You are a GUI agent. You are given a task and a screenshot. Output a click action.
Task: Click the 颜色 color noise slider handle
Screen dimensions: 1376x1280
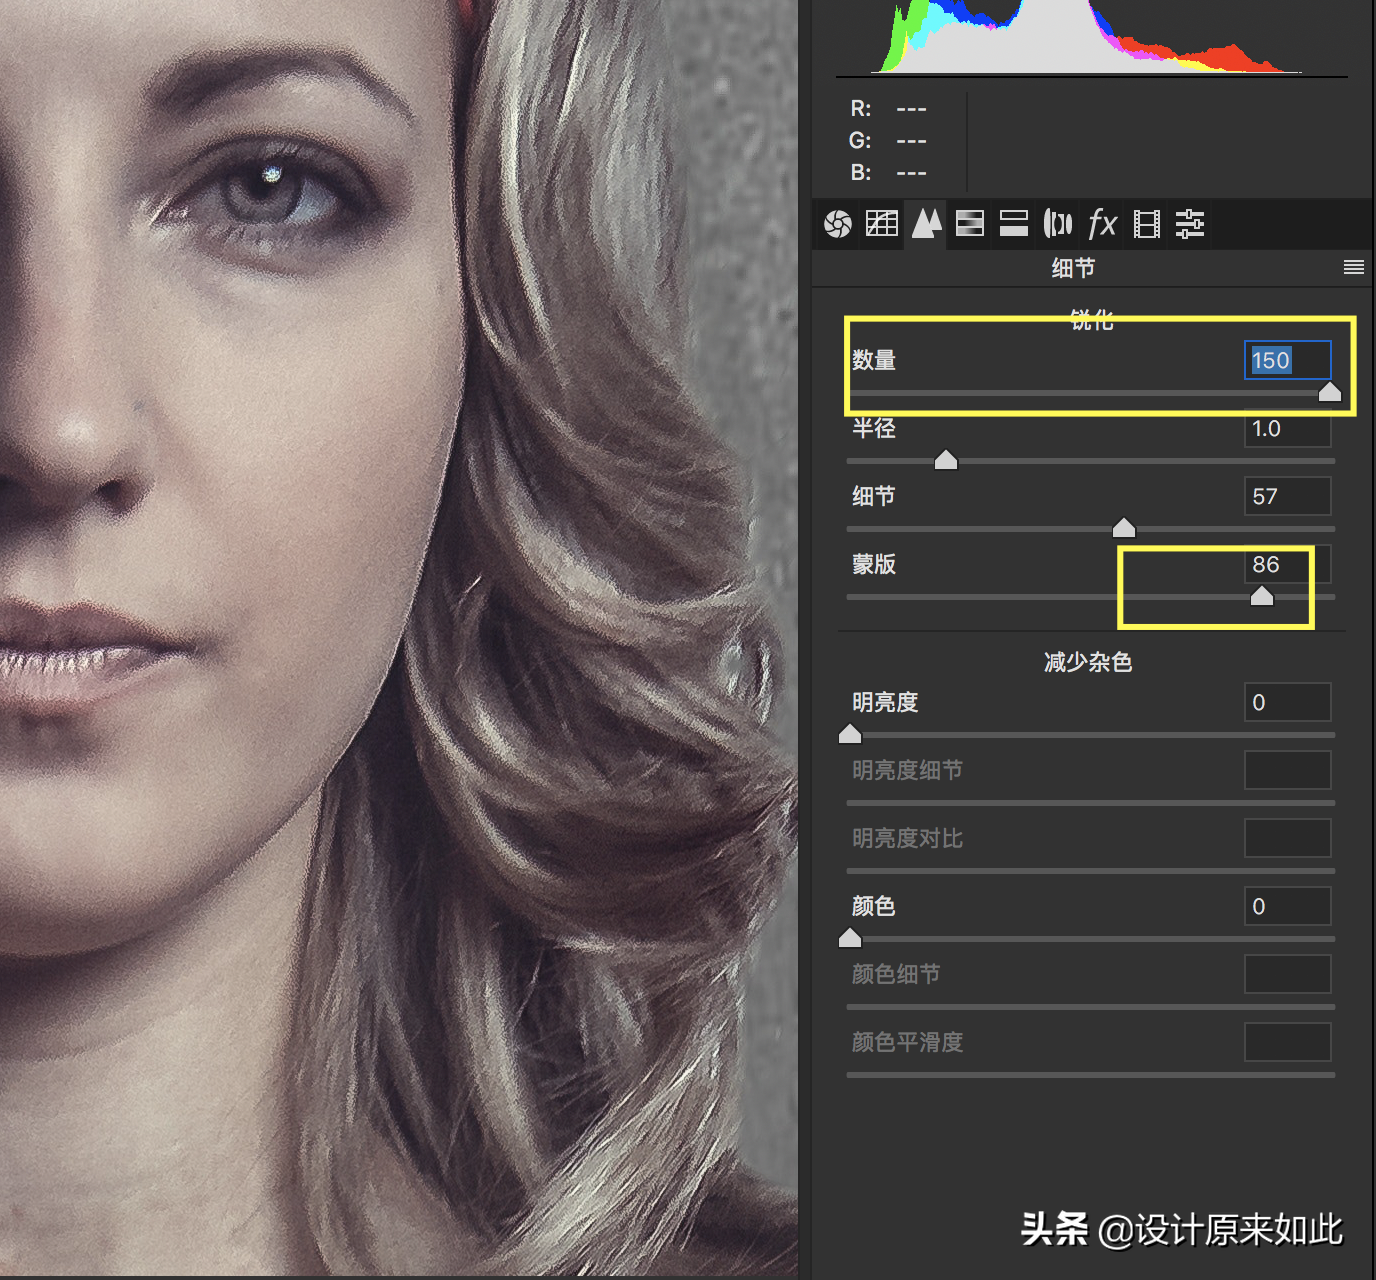pos(850,938)
